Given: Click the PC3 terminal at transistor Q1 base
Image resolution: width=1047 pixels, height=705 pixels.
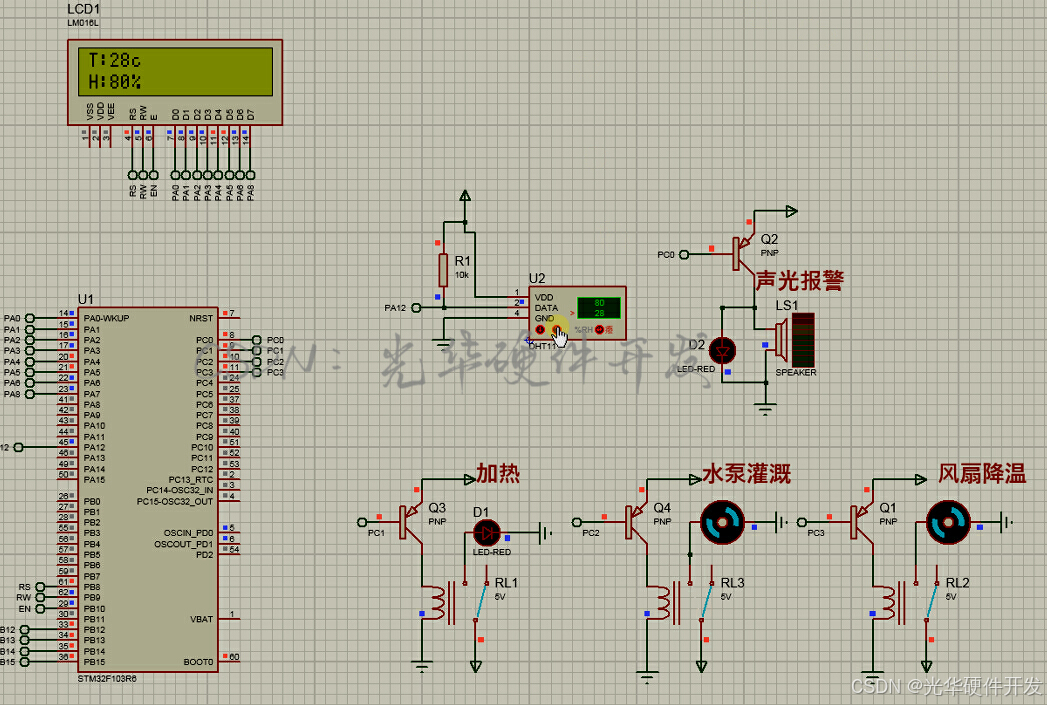Looking at the screenshot, I should [802, 522].
